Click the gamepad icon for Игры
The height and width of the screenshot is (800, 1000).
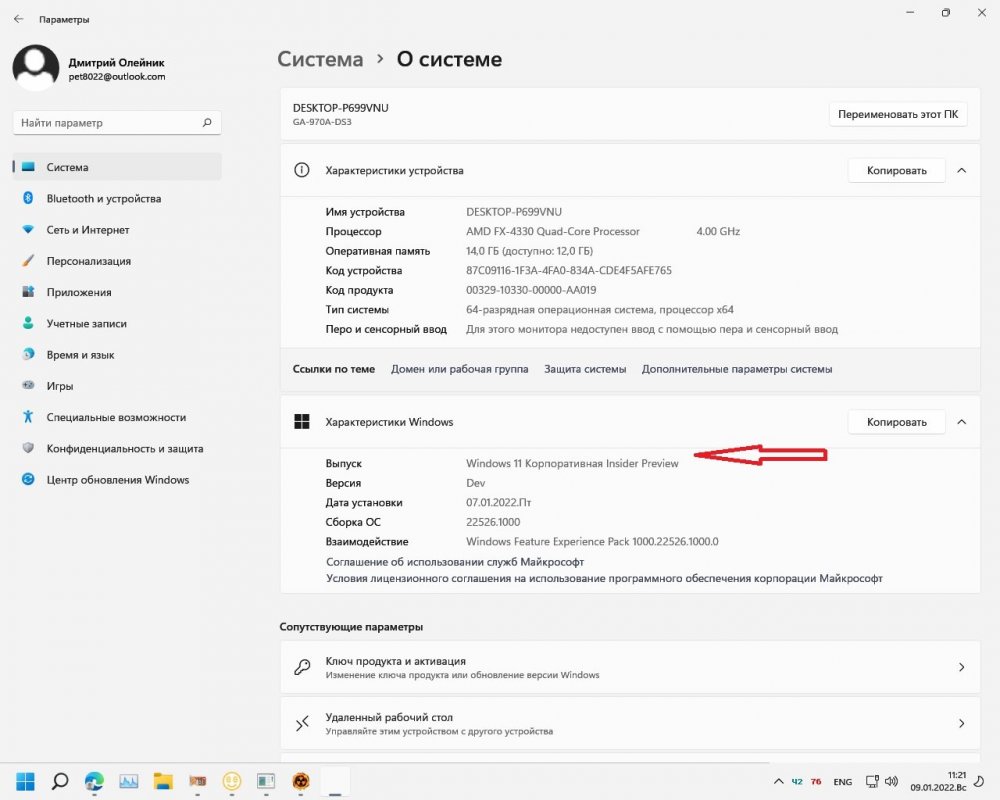28,385
